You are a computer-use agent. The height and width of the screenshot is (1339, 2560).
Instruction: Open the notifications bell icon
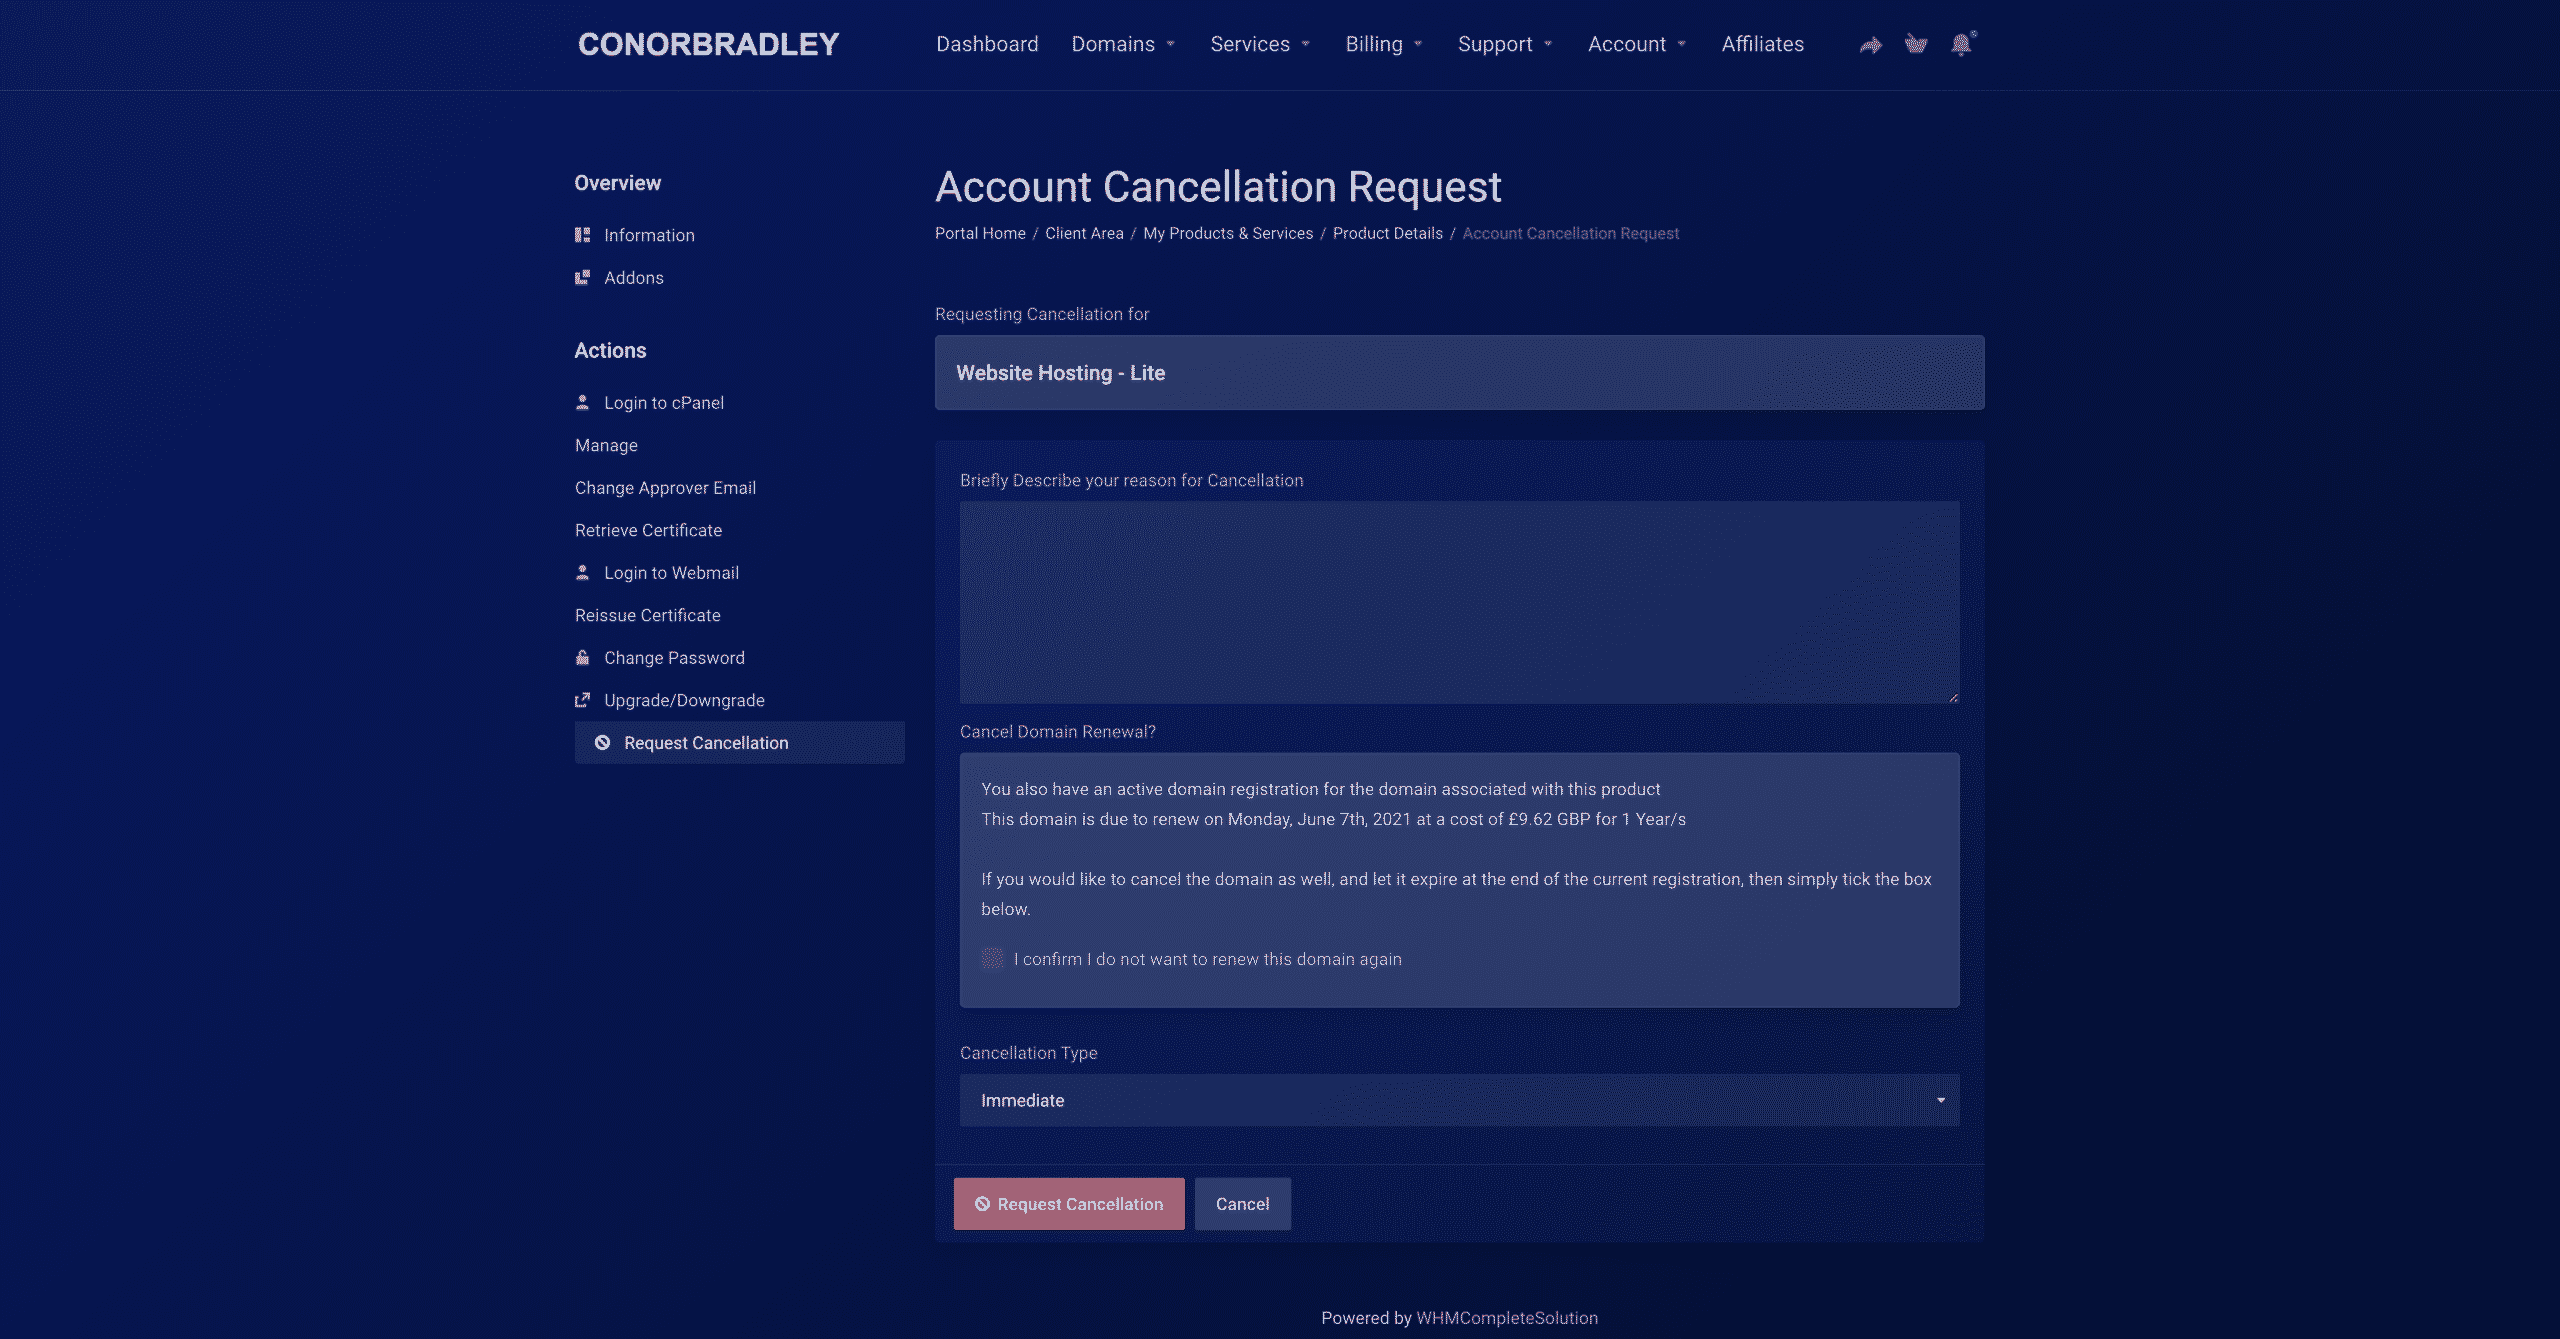pyautogui.click(x=1962, y=44)
